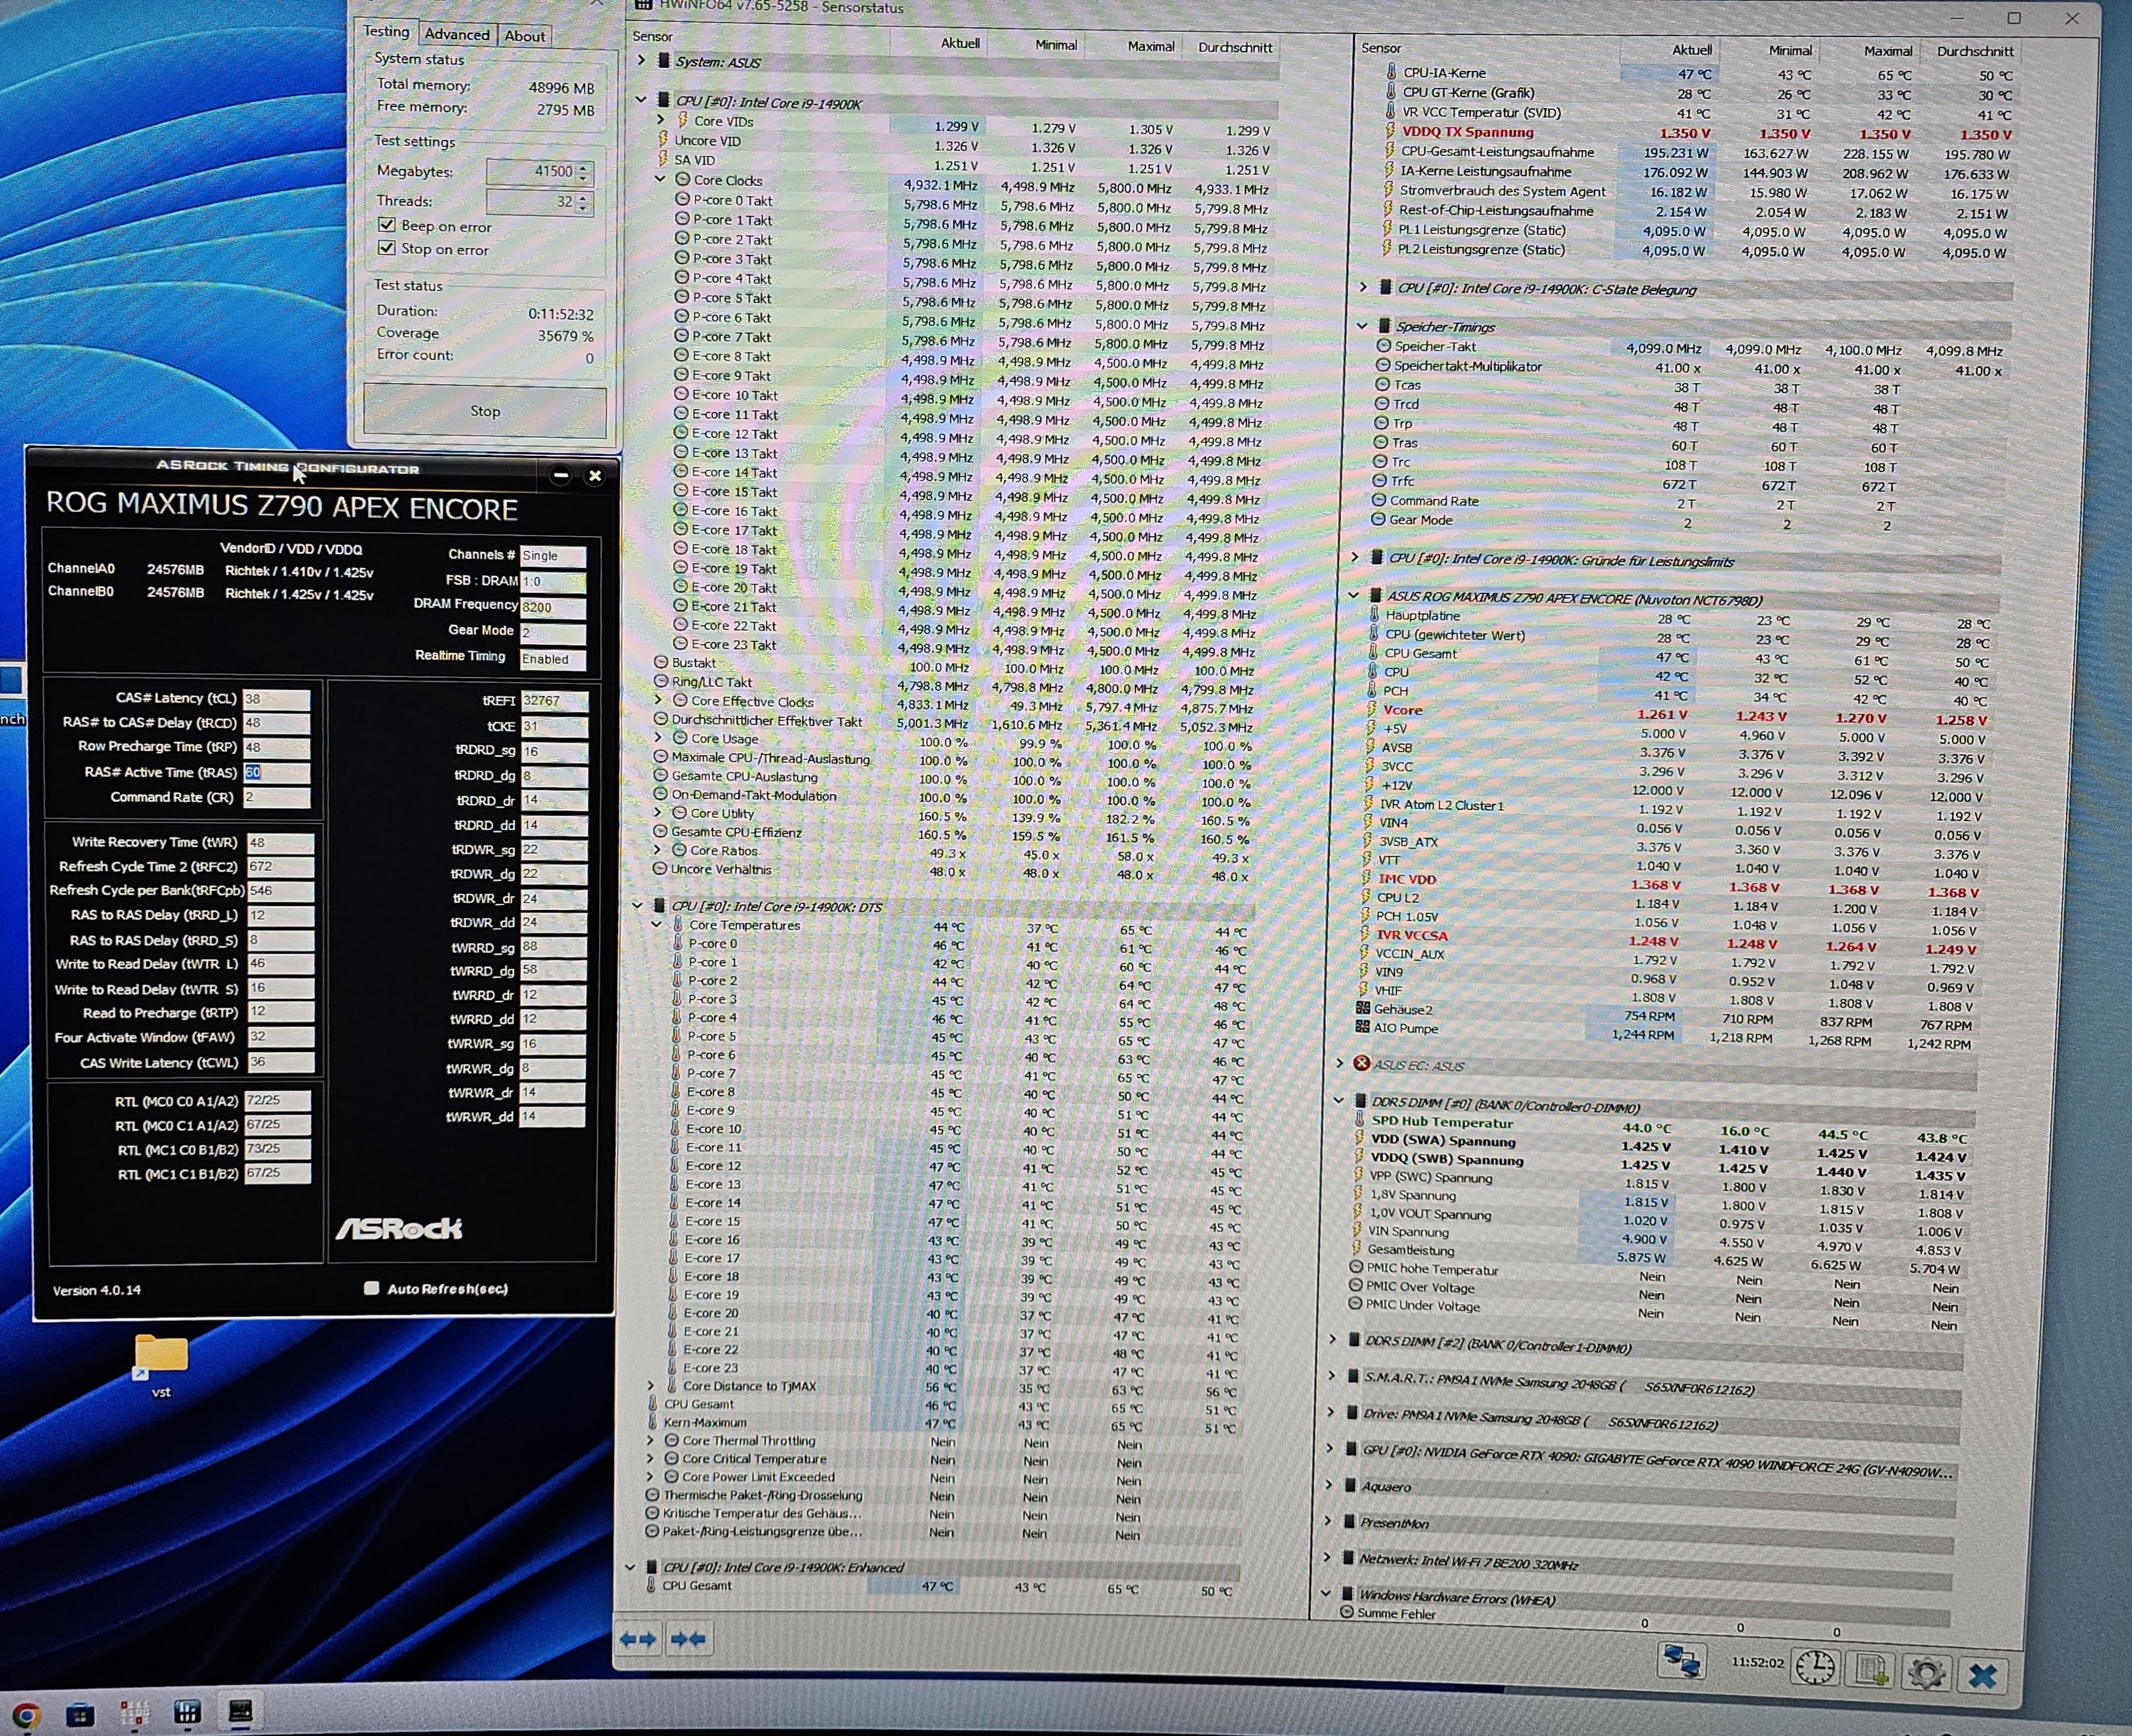Click the blue X close-sensors icon in HWiNFO
Image resolution: width=2132 pixels, height=1736 pixels.
pos(1982,1676)
